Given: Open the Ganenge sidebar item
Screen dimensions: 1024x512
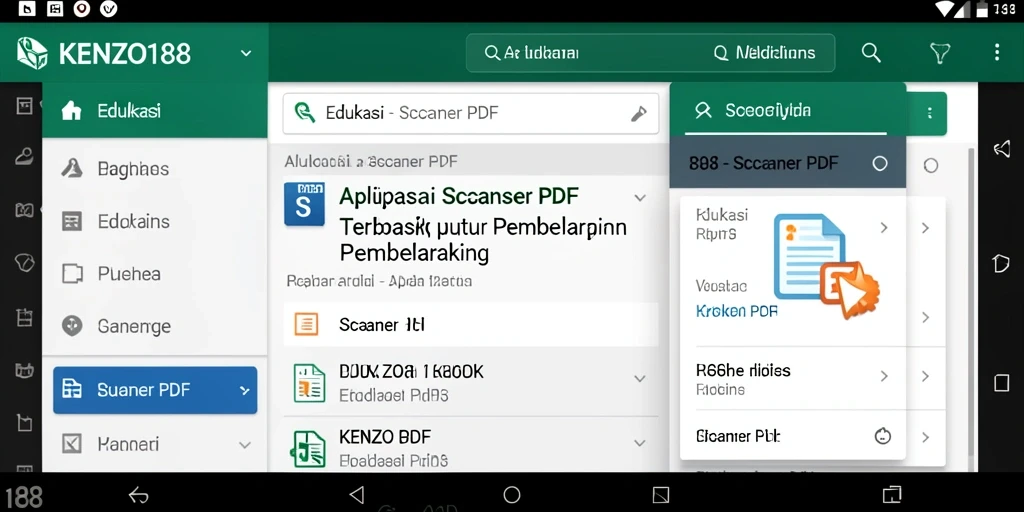Looking at the screenshot, I should click(155, 326).
